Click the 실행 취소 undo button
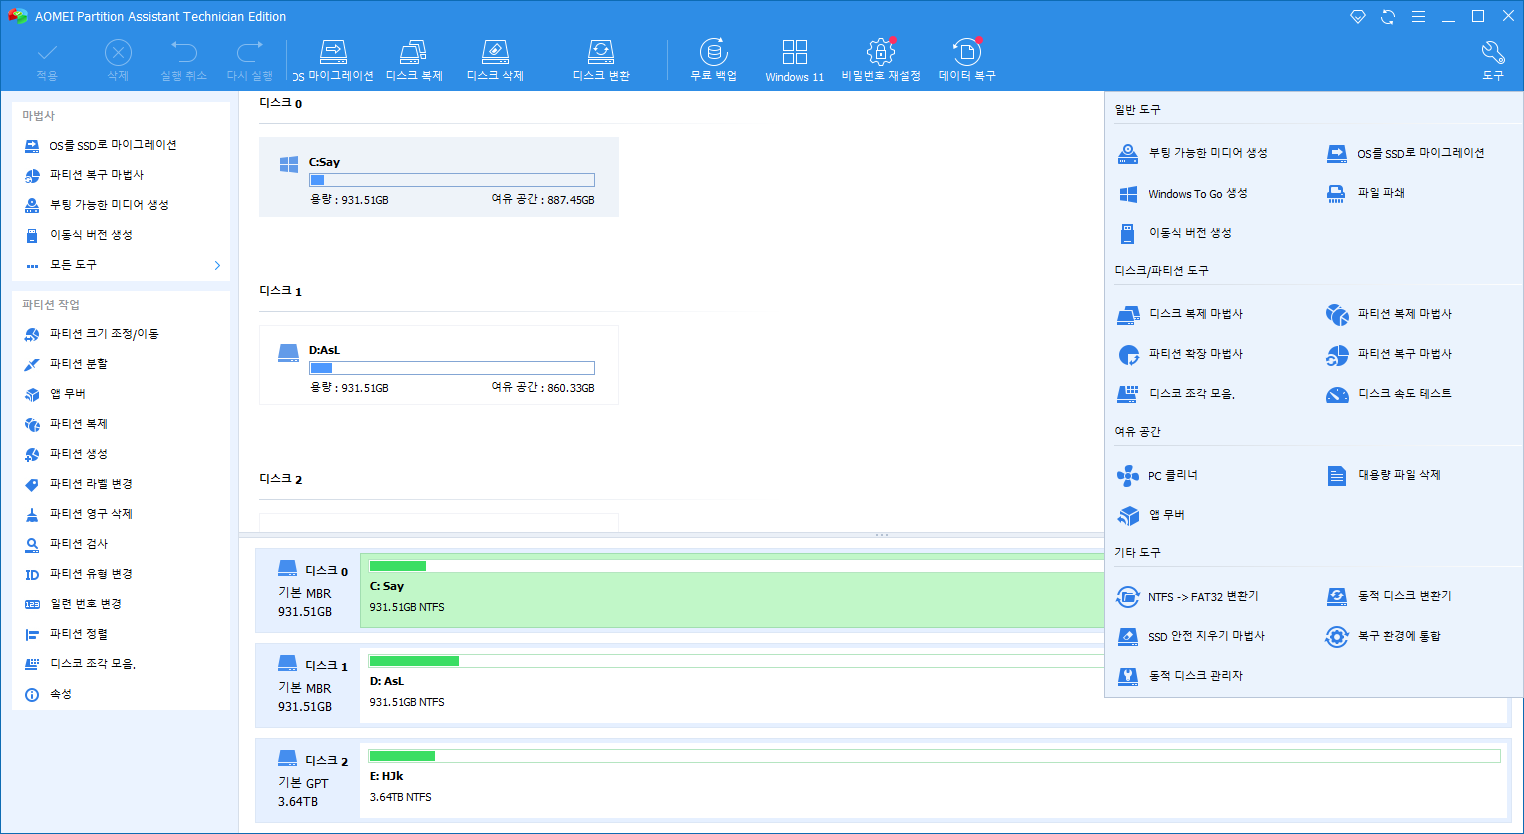The width and height of the screenshot is (1524, 834). [184, 61]
